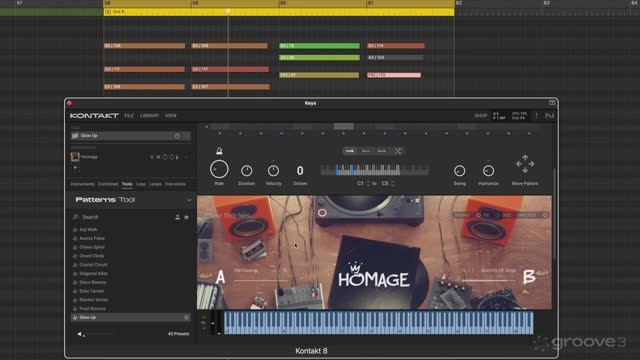This screenshot has height=360, width=640.
Task: Click the circle button on the turntable
Action: (x=322, y=213)
